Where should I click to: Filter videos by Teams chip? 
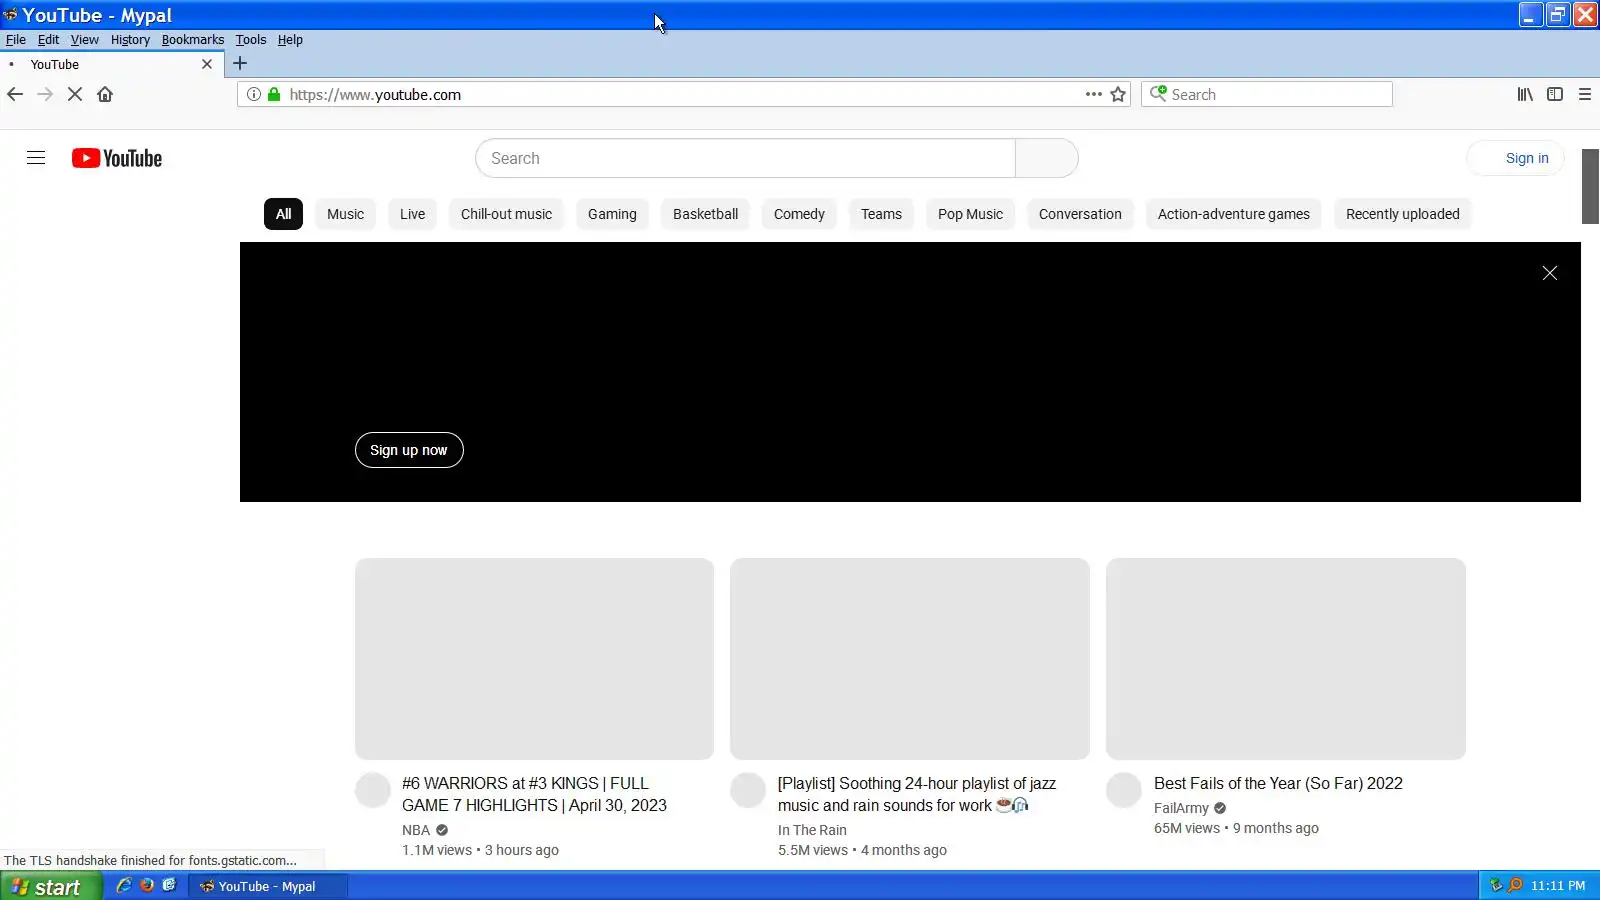(x=881, y=214)
